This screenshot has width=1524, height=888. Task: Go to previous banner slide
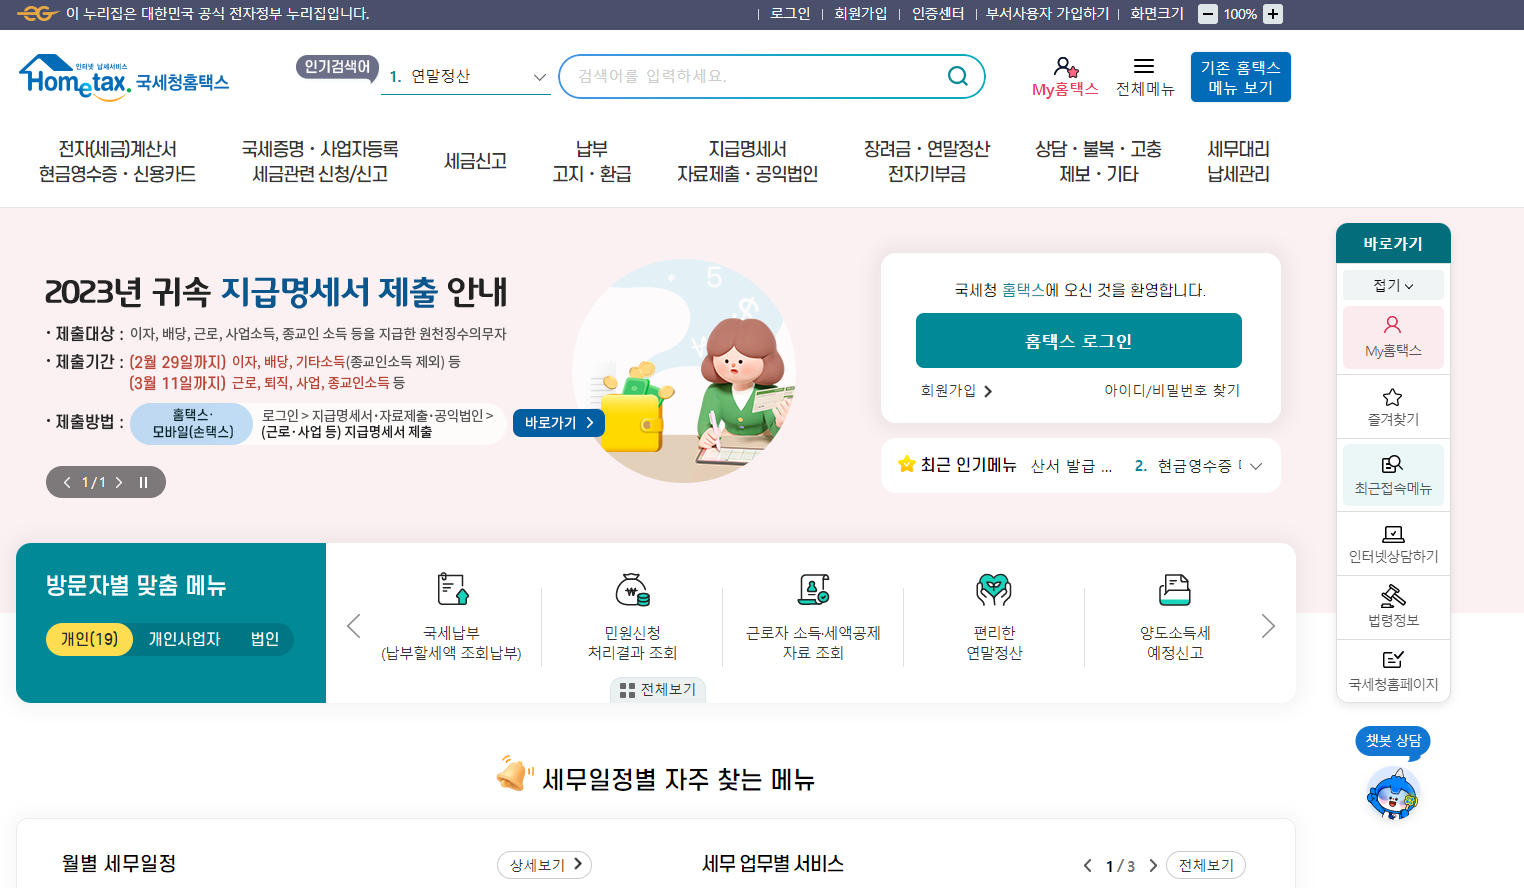67,482
